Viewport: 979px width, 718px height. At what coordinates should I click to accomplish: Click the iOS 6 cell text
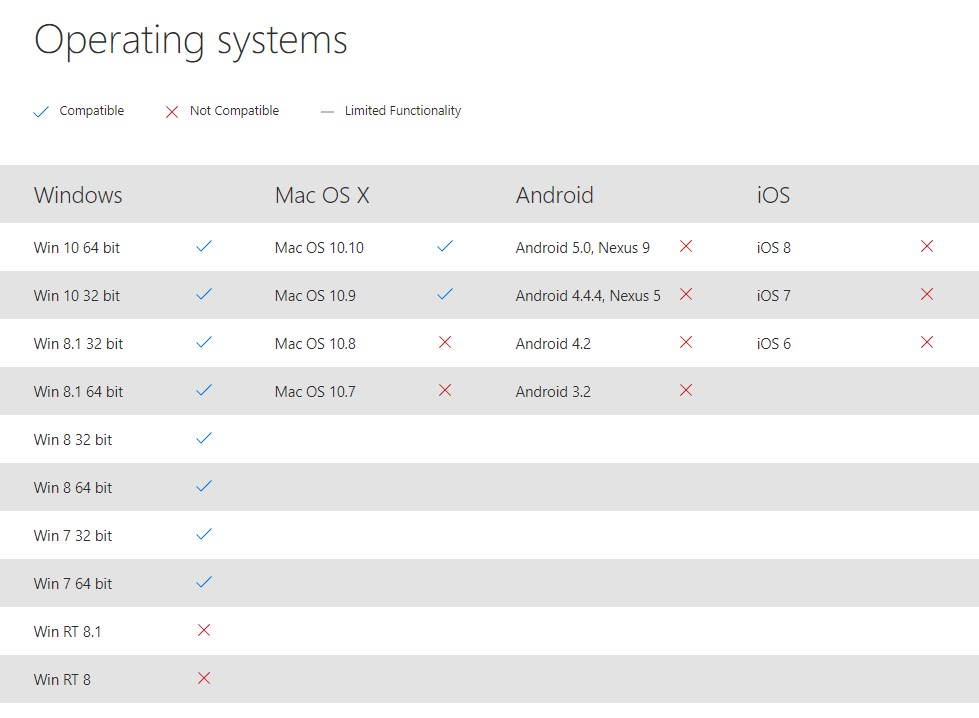pos(774,344)
